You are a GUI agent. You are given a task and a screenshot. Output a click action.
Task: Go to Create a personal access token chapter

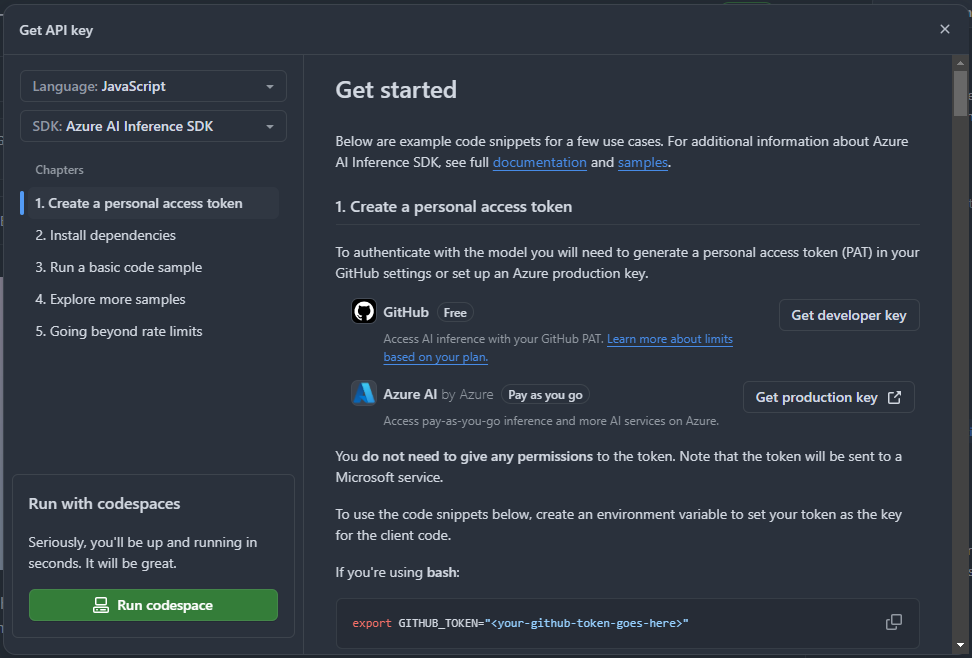[x=139, y=203]
